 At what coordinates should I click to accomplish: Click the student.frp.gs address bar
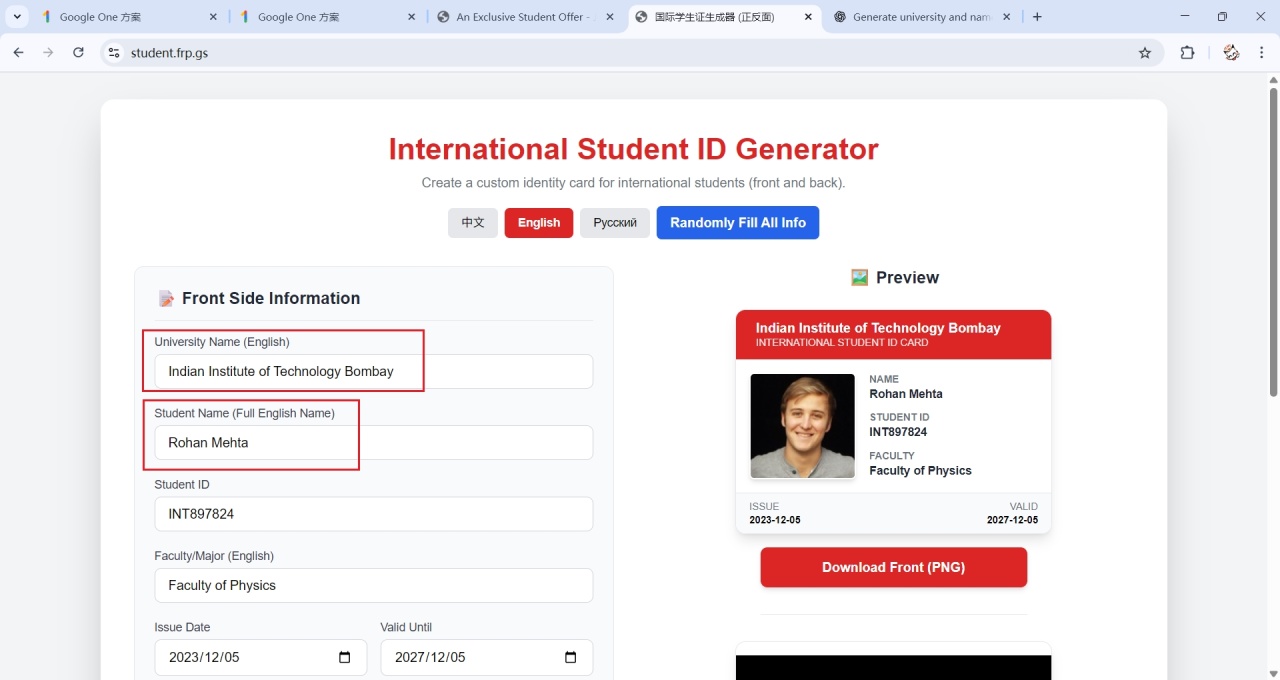point(630,53)
